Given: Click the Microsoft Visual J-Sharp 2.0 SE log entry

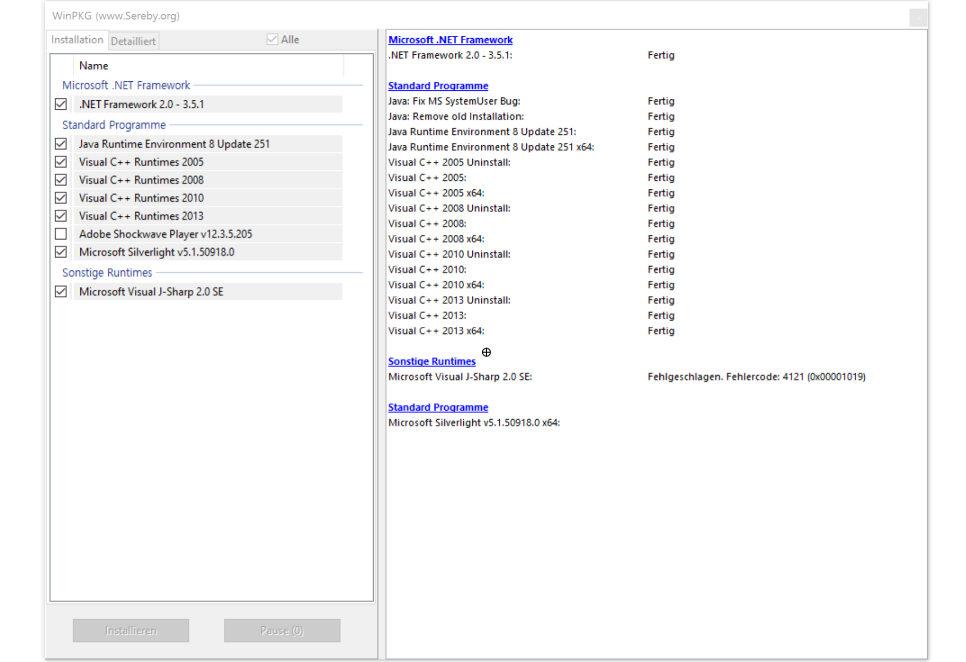Looking at the screenshot, I should click(x=460, y=376).
